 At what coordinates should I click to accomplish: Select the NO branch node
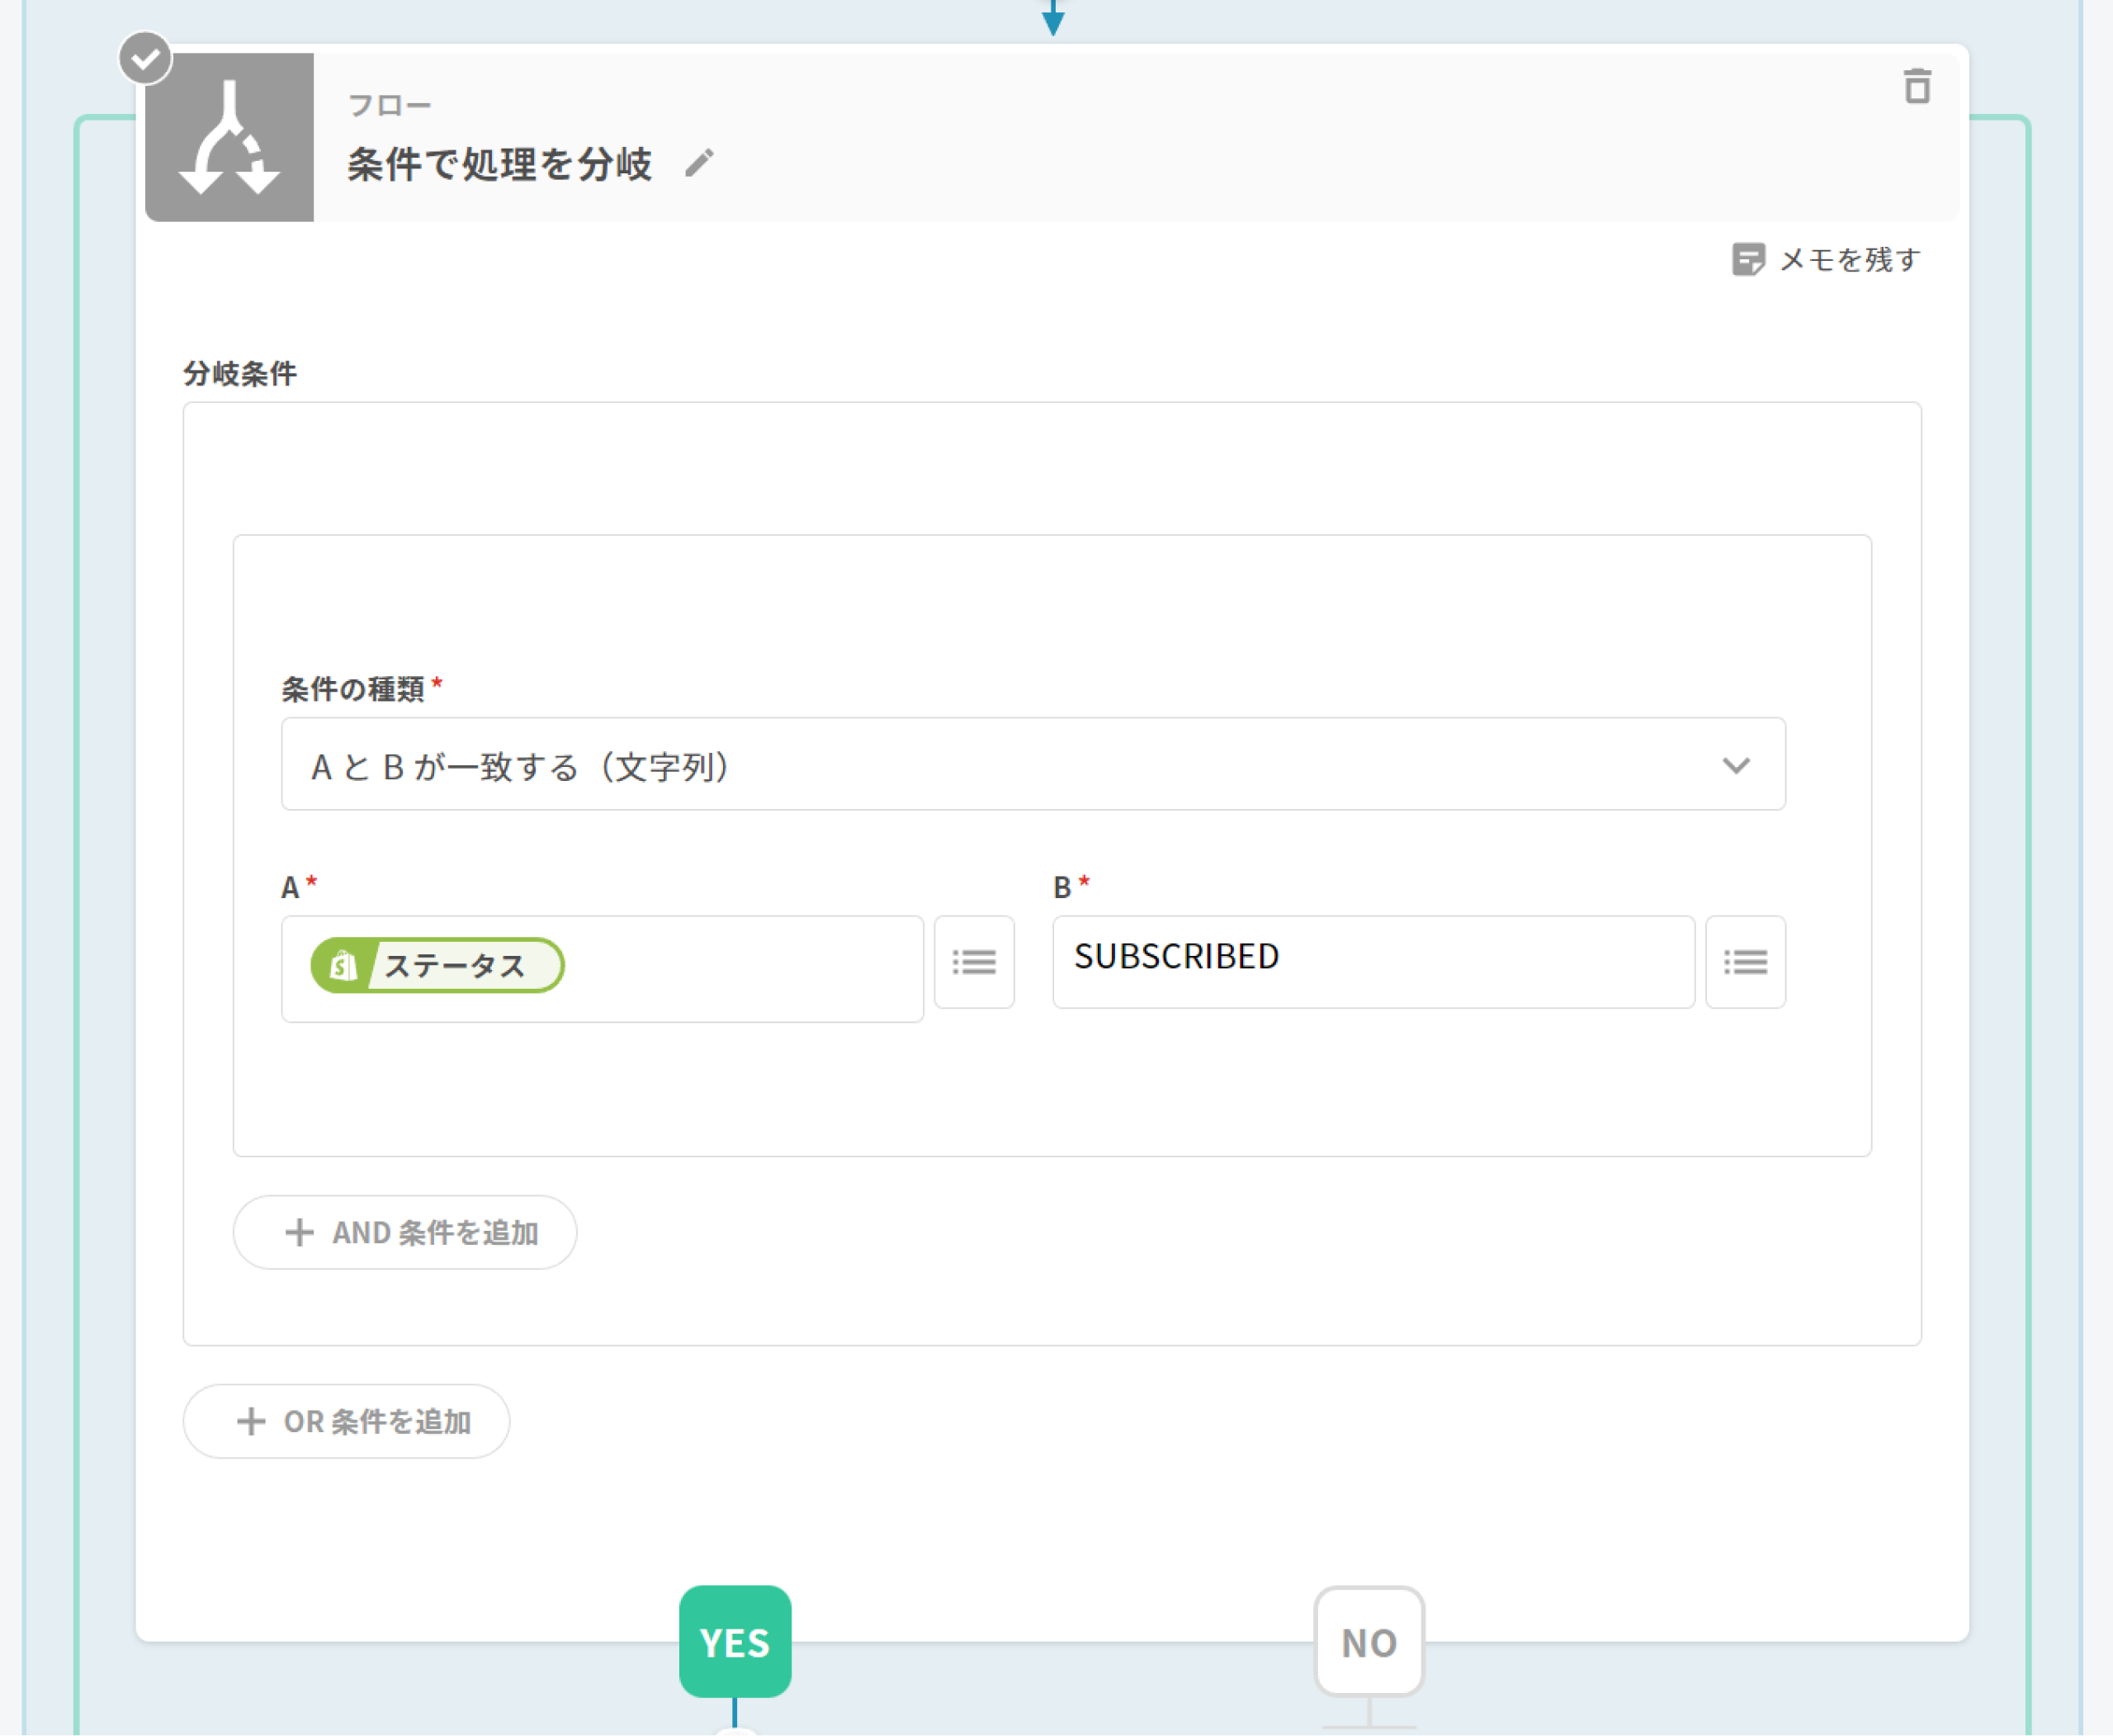point(1368,1641)
